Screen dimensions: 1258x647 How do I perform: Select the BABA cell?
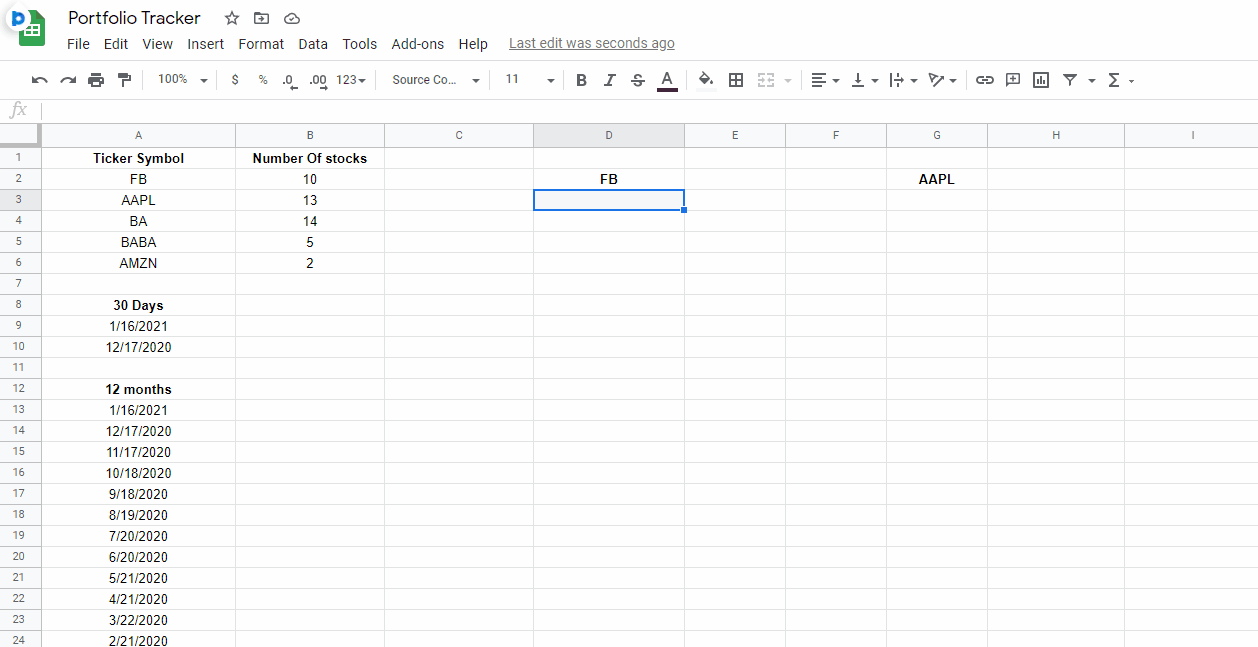point(138,242)
